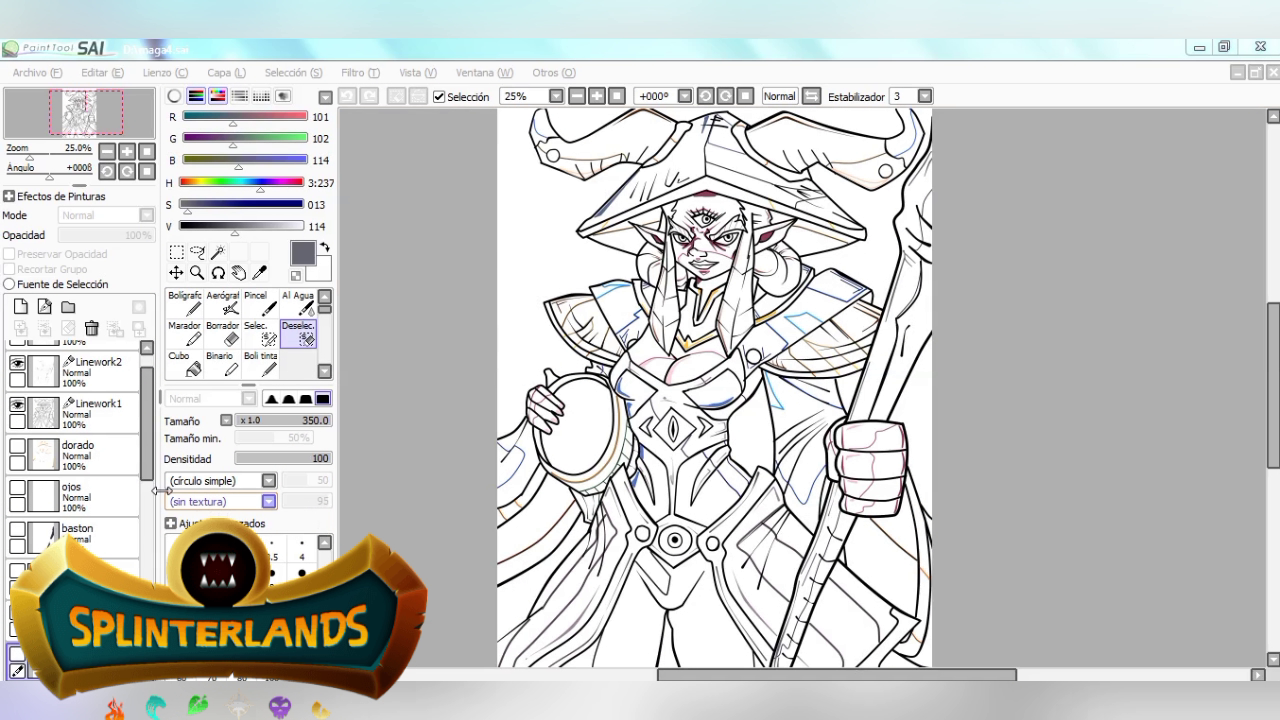Viewport: 1280px width, 720px height.
Task: Choose the eyedropper color picker tool
Action: point(260,273)
